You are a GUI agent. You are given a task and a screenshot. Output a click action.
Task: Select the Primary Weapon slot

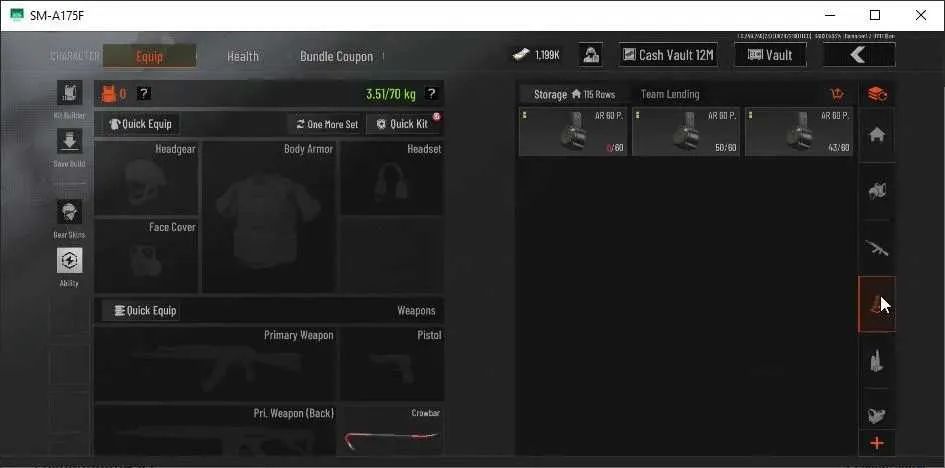[x=215, y=364]
